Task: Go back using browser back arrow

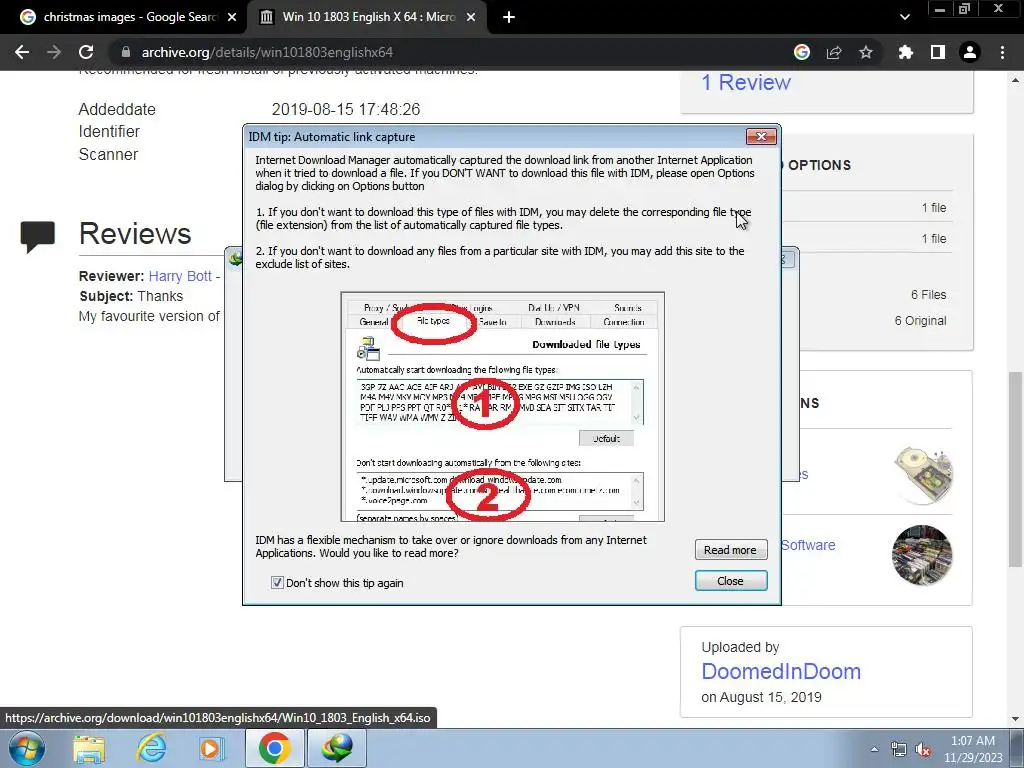Action: [22, 52]
